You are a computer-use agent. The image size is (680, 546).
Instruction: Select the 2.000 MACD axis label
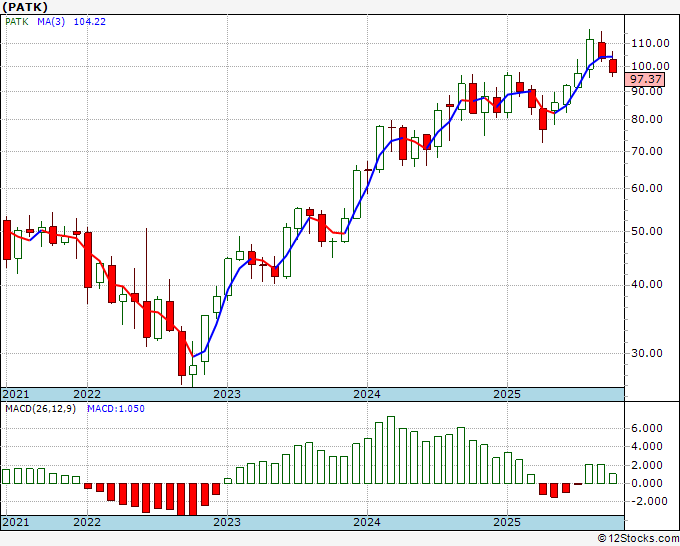click(x=647, y=465)
